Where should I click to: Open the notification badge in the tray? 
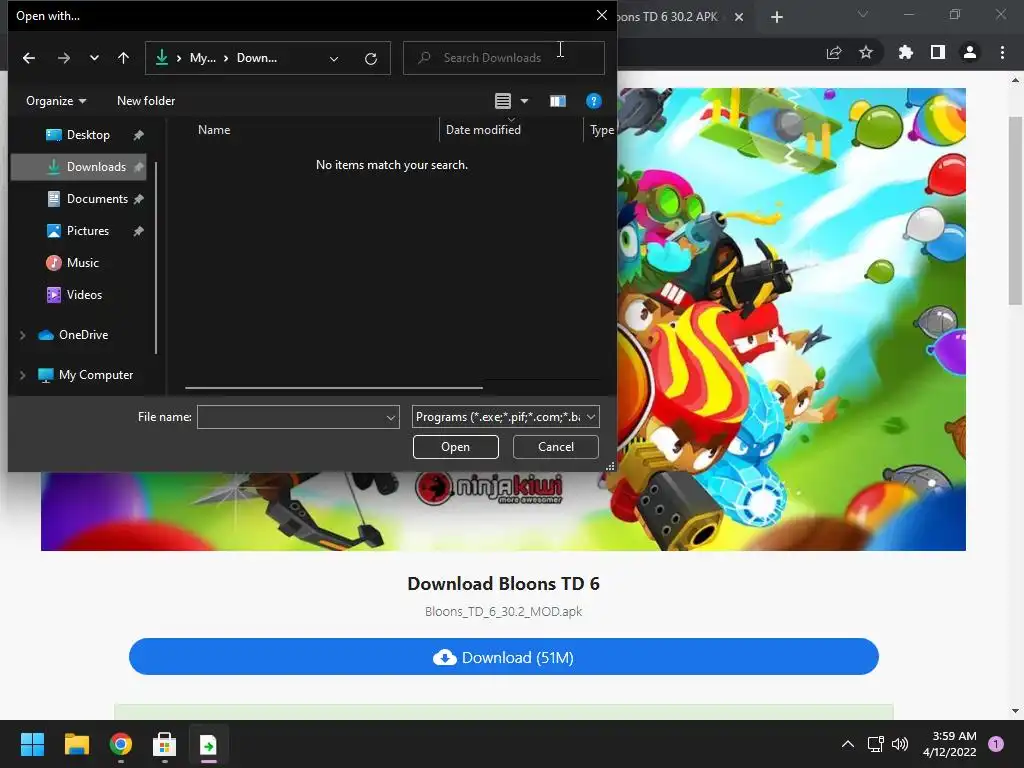(996, 744)
